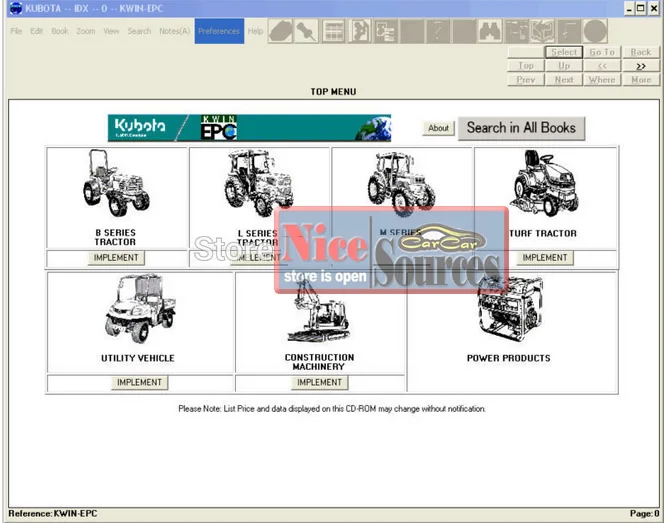Click the About button
This screenshot has width=664, height=523.
click(x=438, y=128)
